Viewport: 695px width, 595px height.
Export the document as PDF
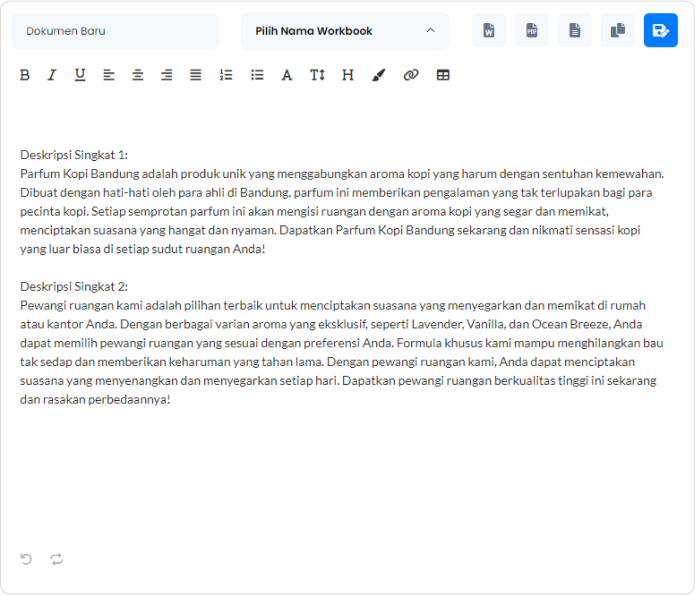pos(532,31)
